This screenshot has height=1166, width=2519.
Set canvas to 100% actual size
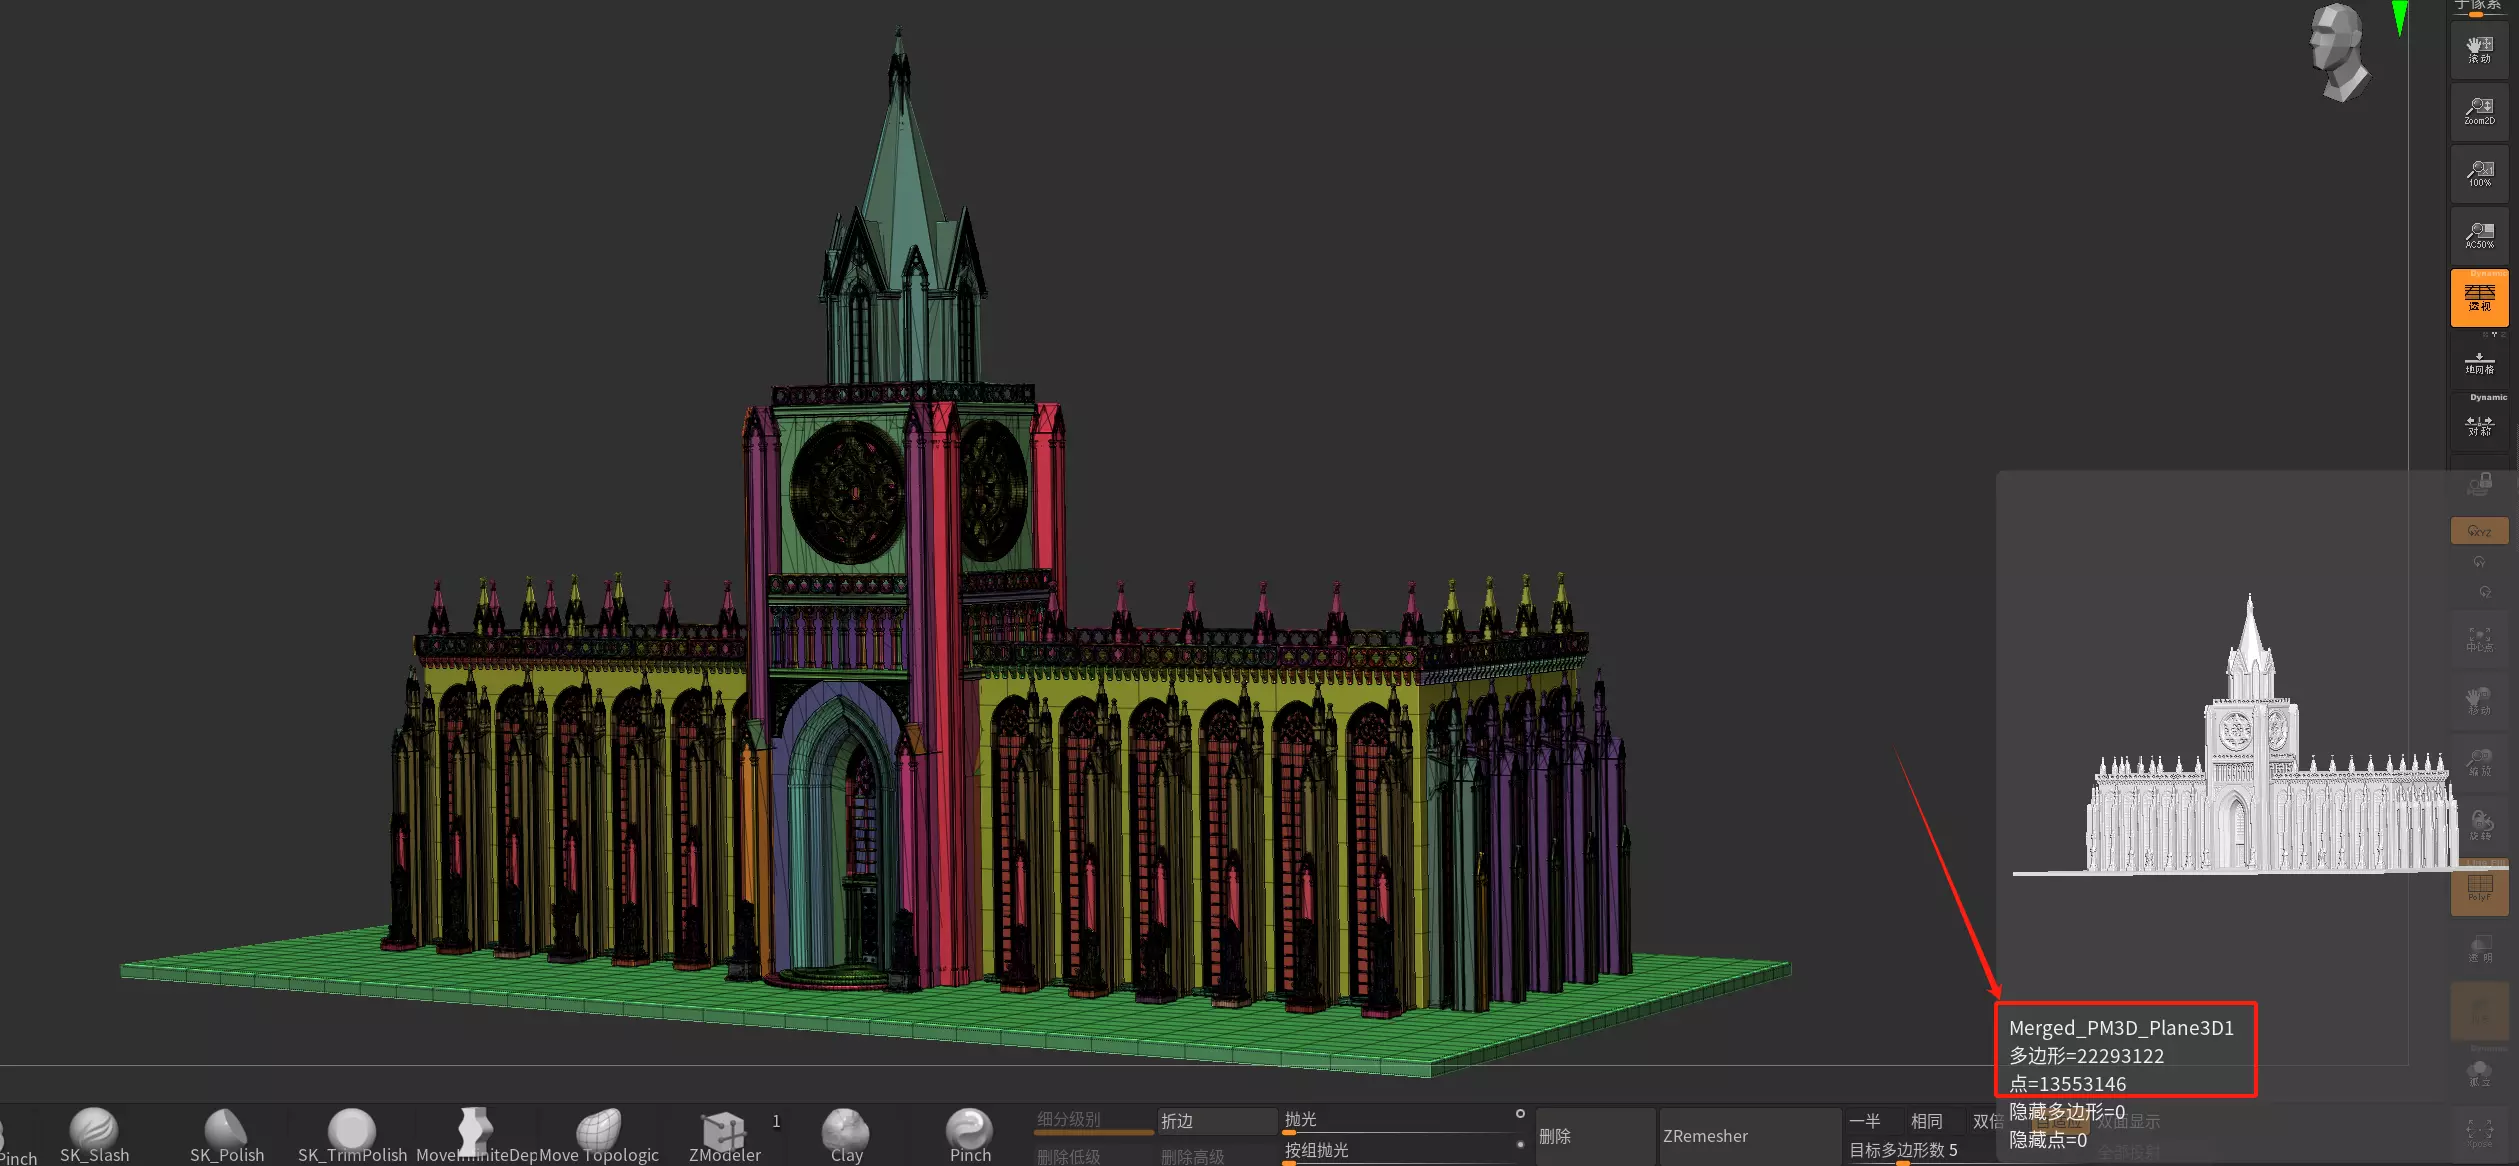(2479, 174)
